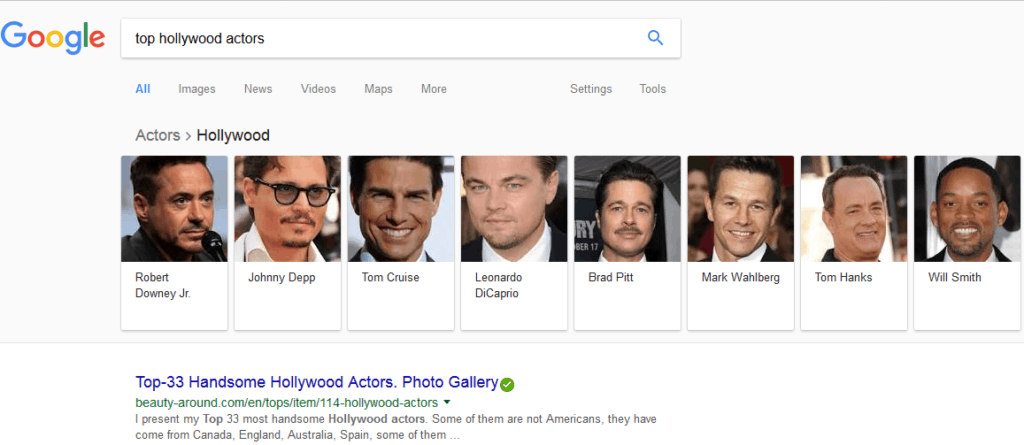Click the Hollywood breadcrumb text

click(x=233, y=135)
